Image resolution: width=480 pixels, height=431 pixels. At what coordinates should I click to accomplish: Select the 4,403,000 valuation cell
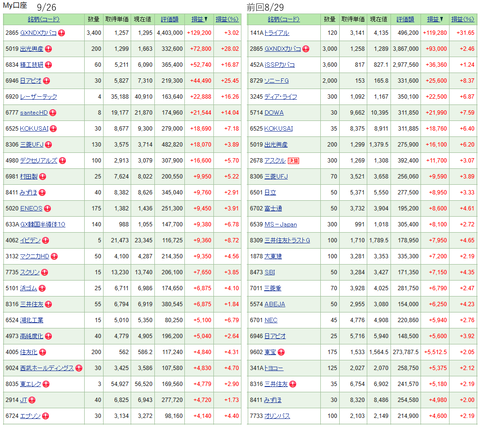pyautogui.click(x=170, y=33)
